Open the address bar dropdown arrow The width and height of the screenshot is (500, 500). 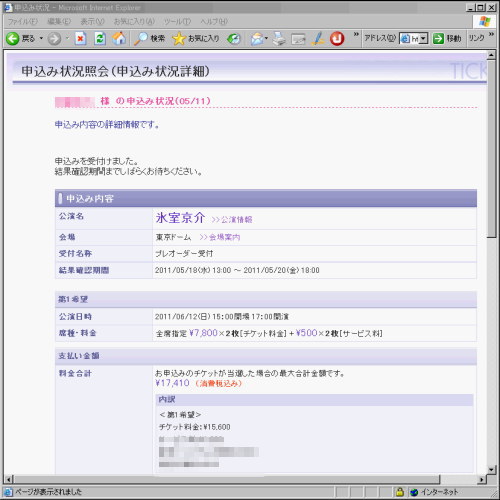coord(423,39)
